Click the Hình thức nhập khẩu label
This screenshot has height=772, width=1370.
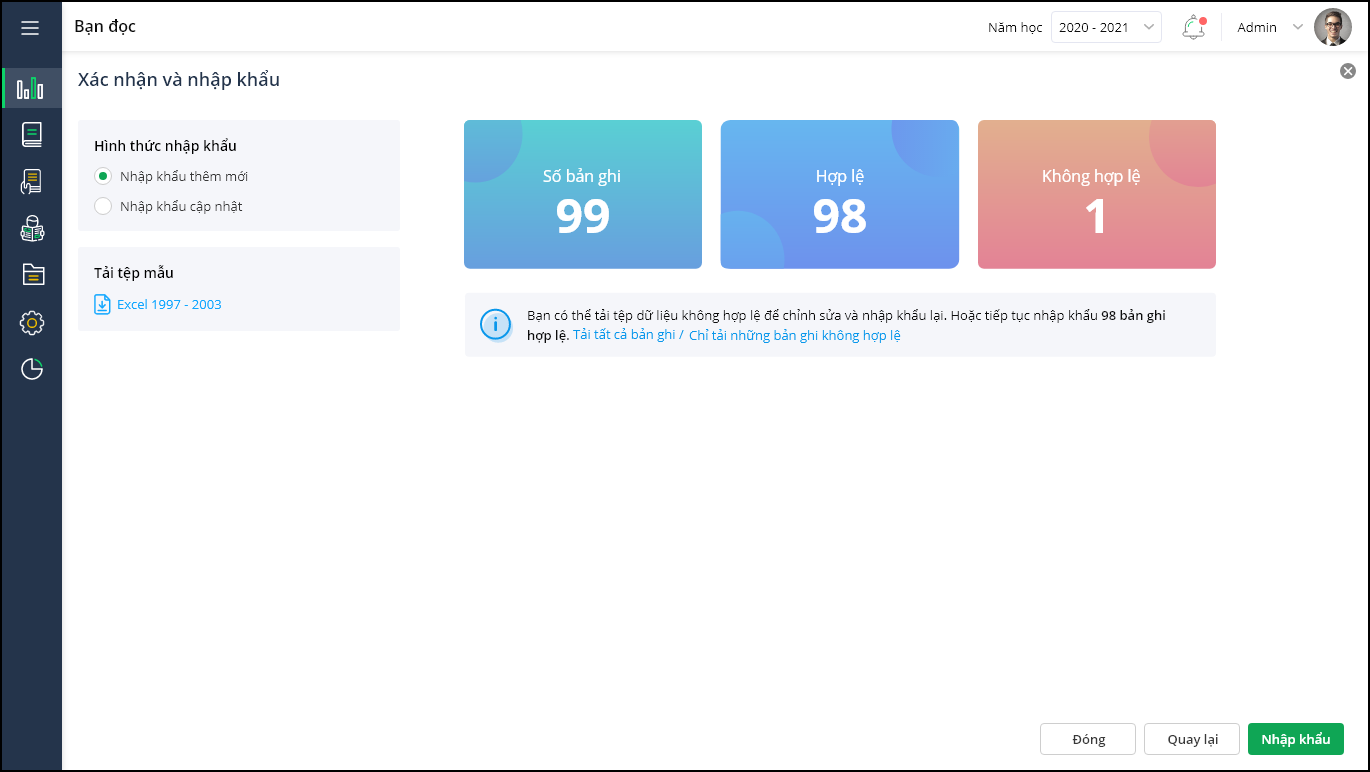click(x=165, y=146)
